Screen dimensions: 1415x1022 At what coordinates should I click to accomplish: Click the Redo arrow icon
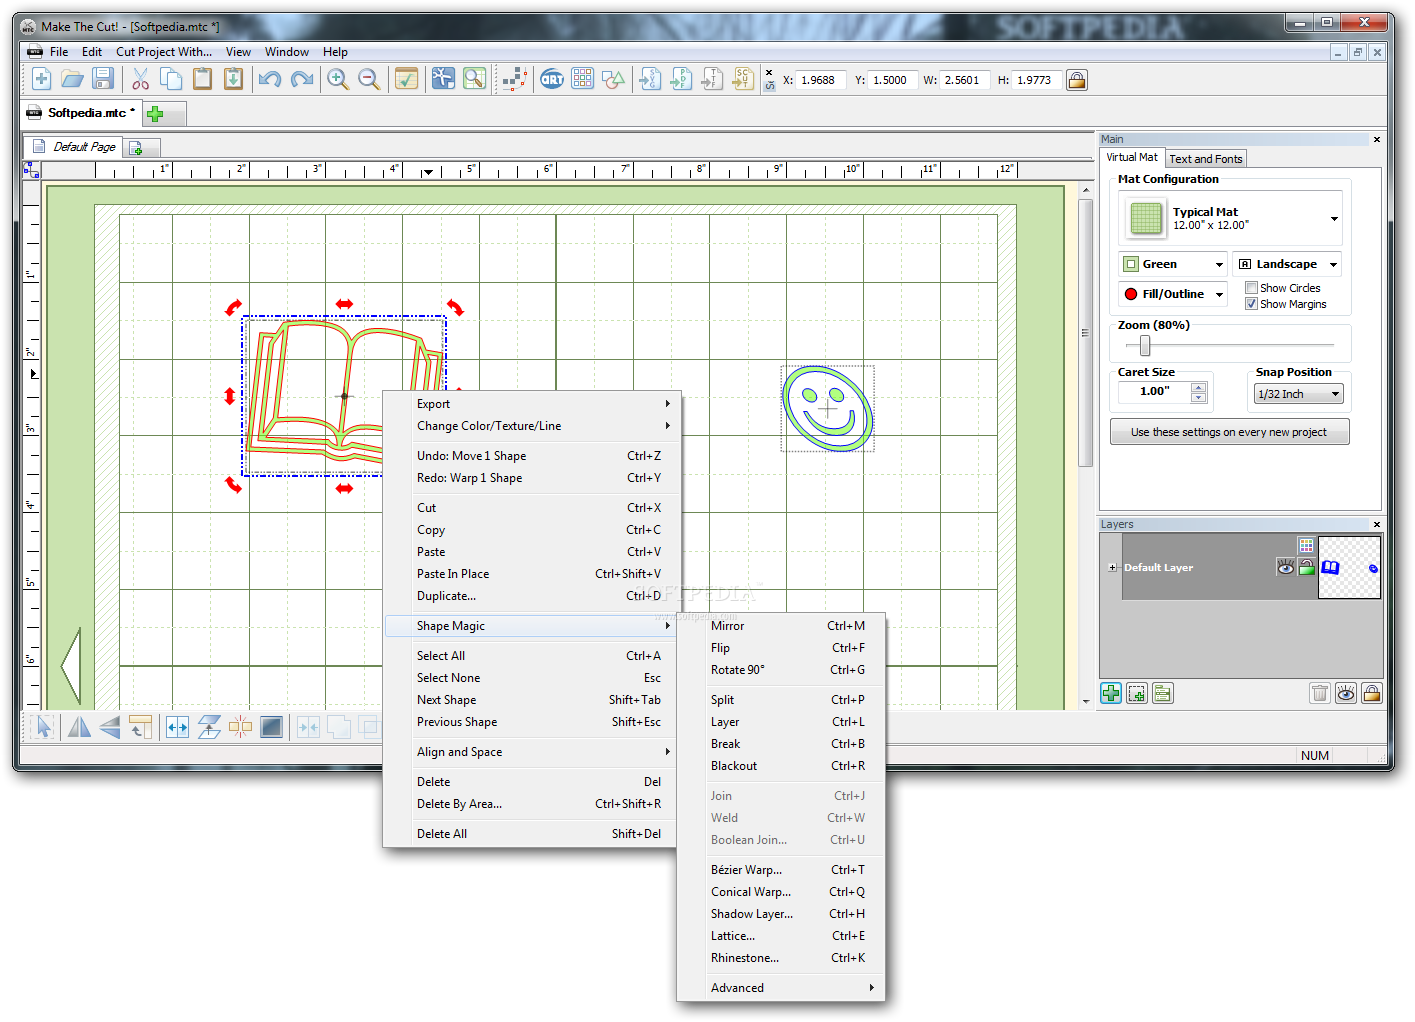302,79
